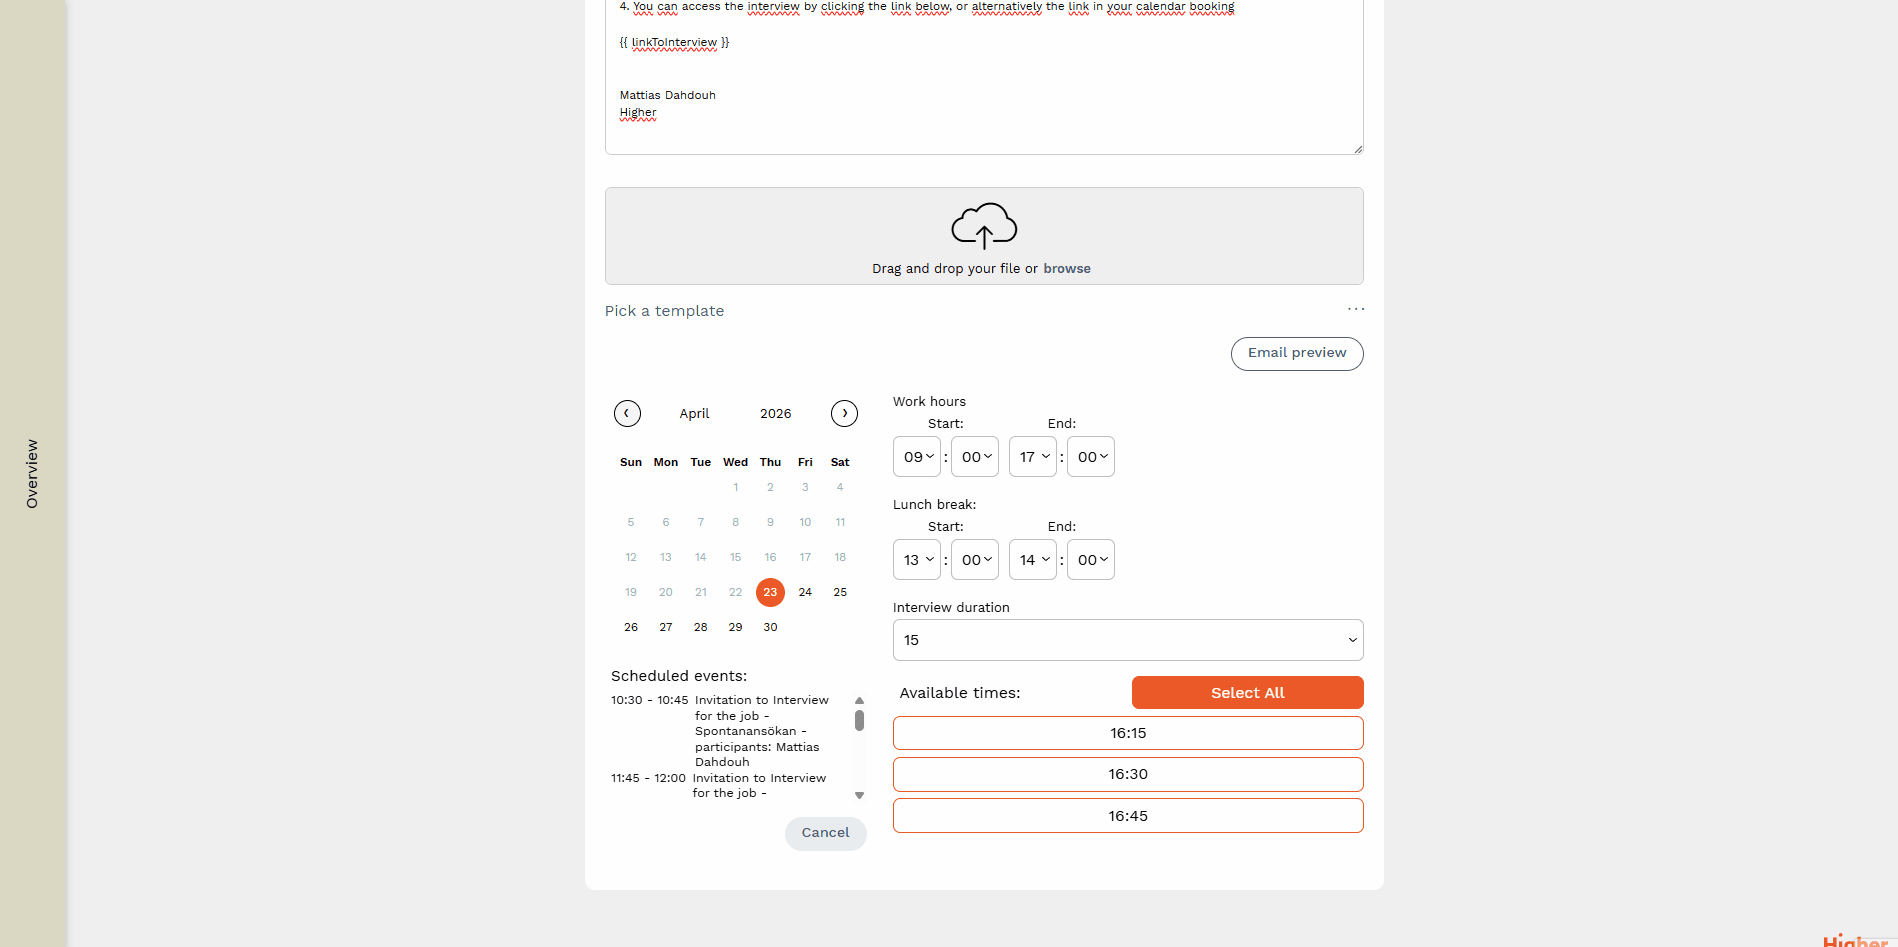Screen dimensions: 1898x947
Task: Go to the previous month in calendar
Action: tap(627, 413)
